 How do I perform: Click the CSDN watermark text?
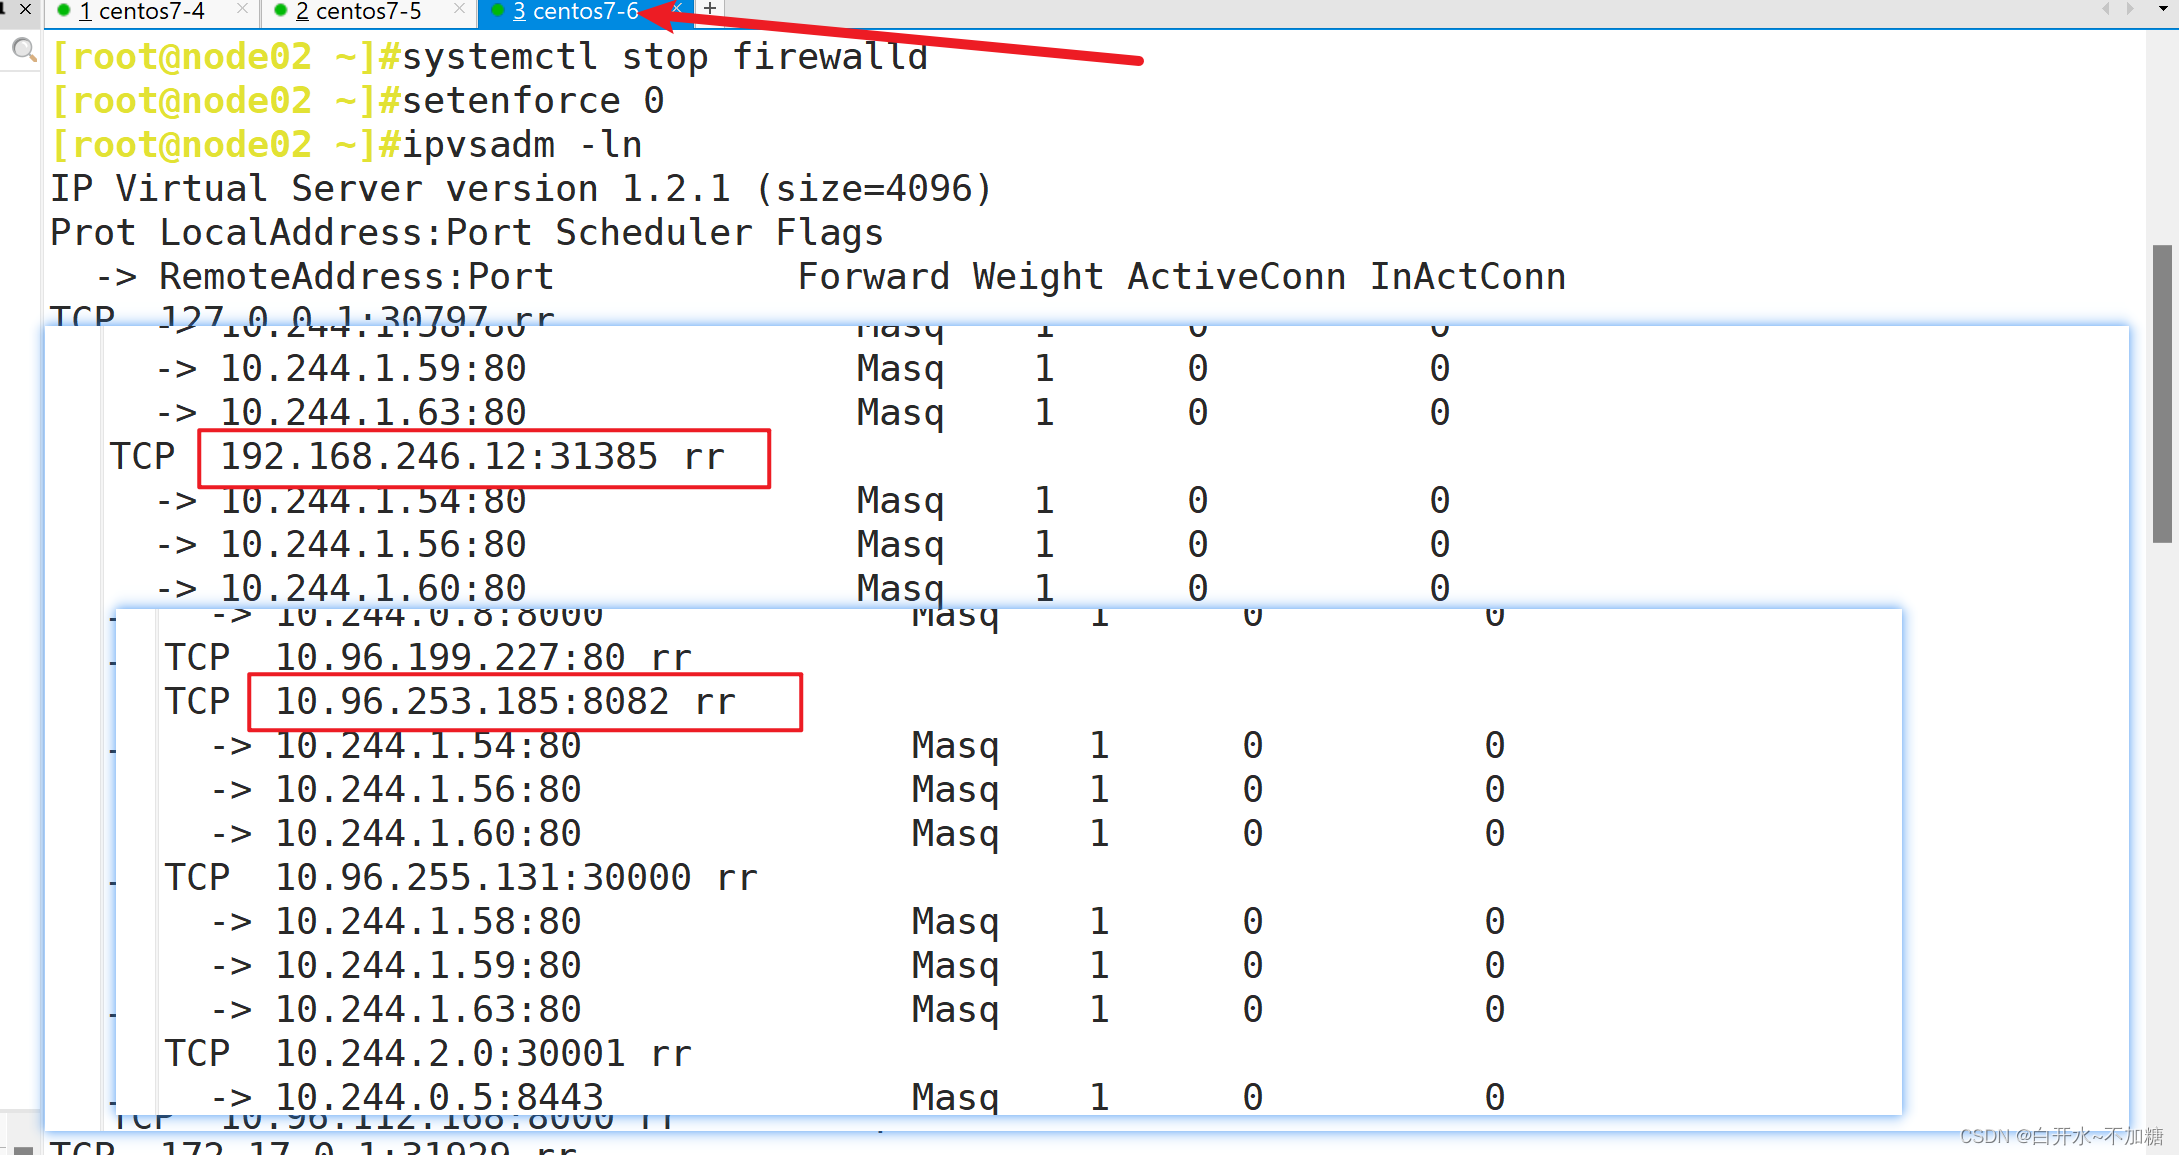click(x=2060, y=1137)
